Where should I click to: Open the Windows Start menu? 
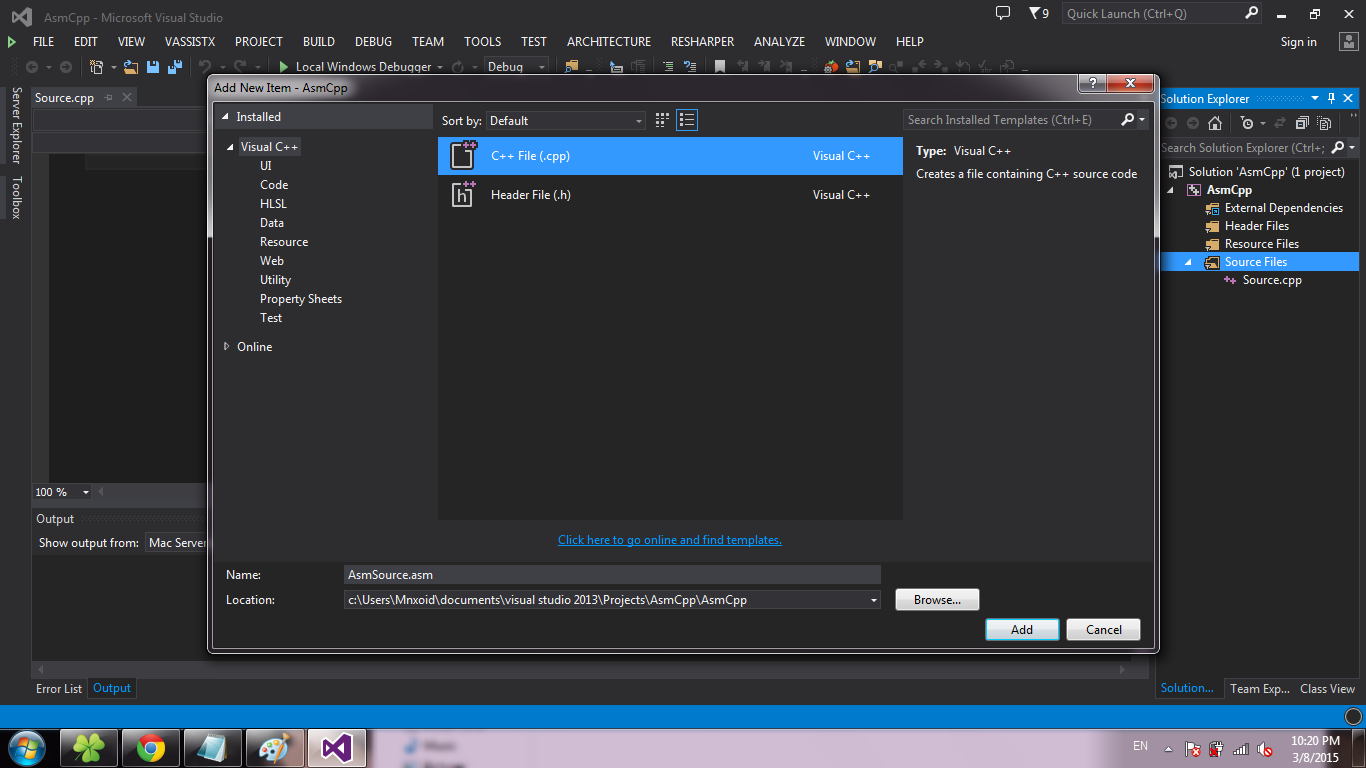point(26,748)
